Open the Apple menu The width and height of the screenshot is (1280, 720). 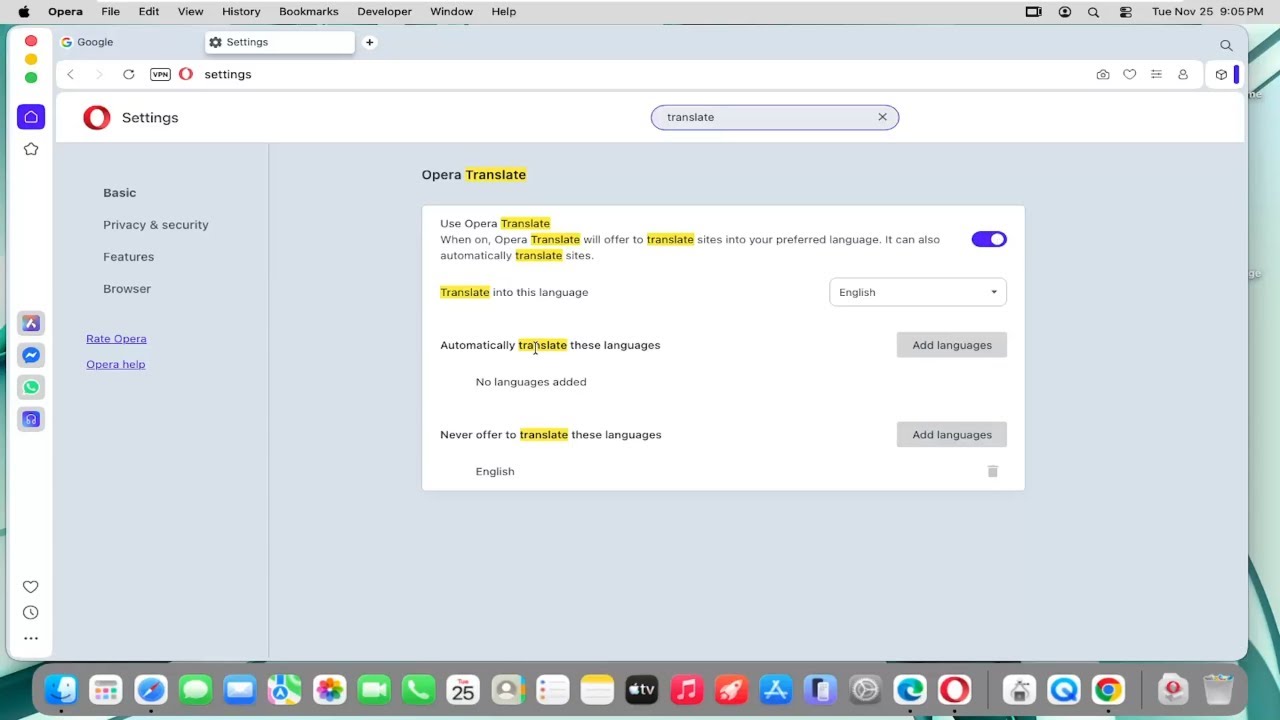pyautogui.click(x=24, y=12)
